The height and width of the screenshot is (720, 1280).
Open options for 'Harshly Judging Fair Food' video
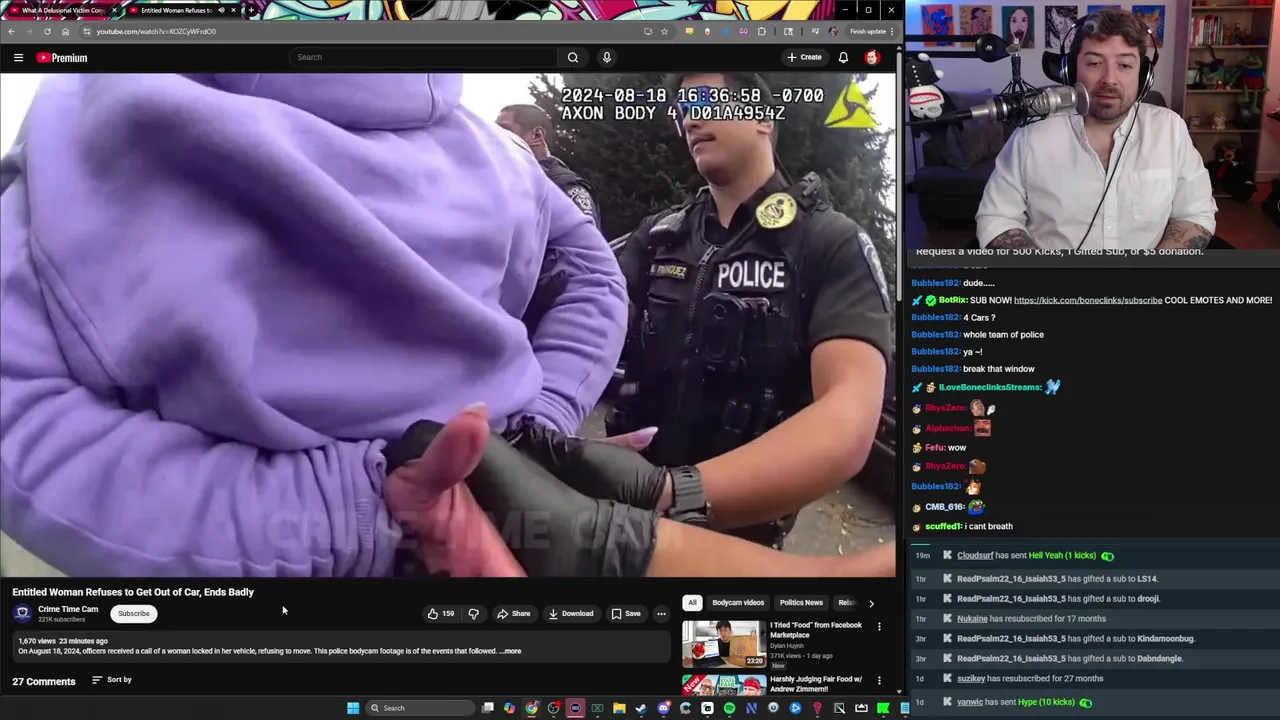[879, 680]
